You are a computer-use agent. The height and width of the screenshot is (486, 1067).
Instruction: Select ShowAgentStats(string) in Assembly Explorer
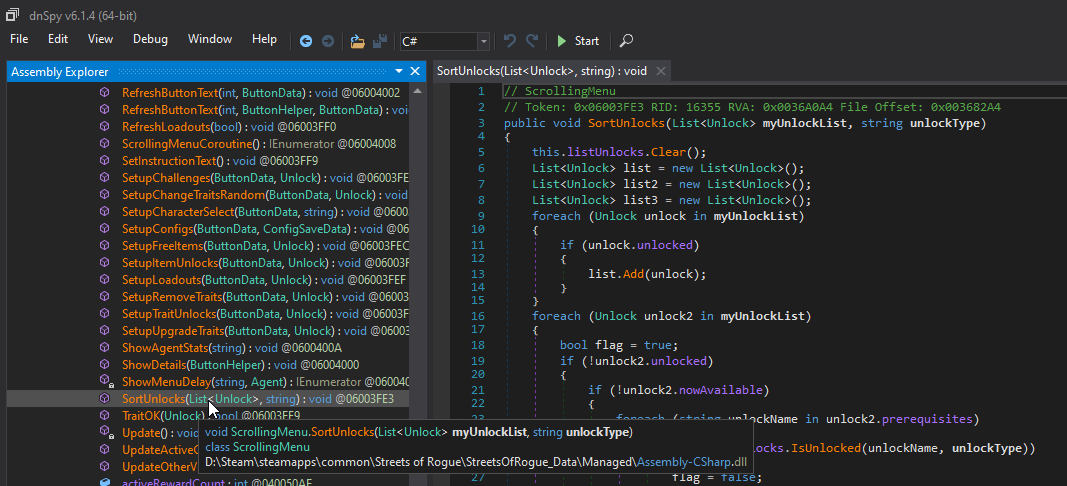(x=165, y=347)
